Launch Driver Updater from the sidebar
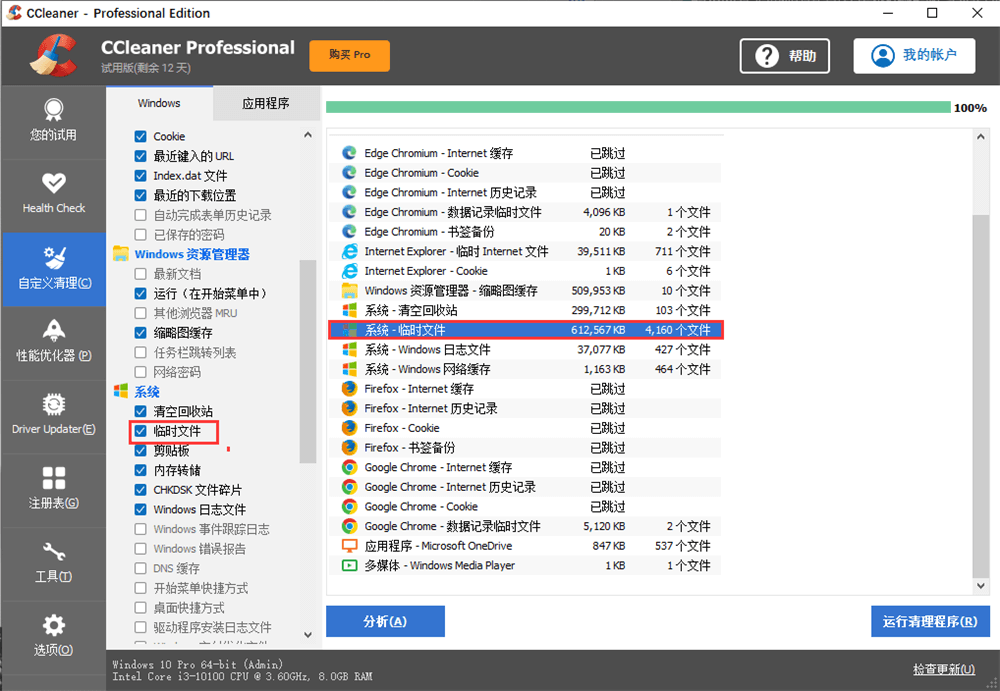 click(53, 415)
